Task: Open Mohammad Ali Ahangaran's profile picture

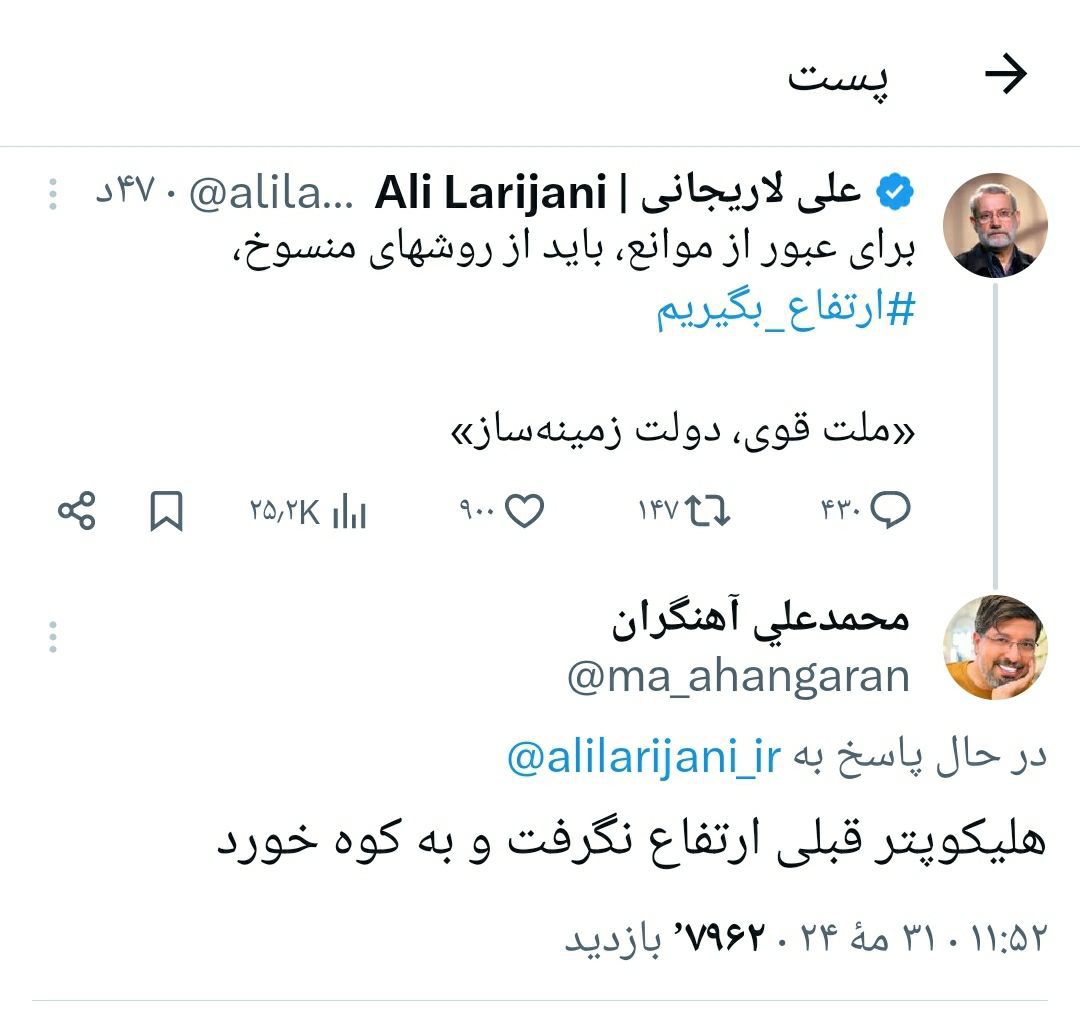Action: click(994, 647)
